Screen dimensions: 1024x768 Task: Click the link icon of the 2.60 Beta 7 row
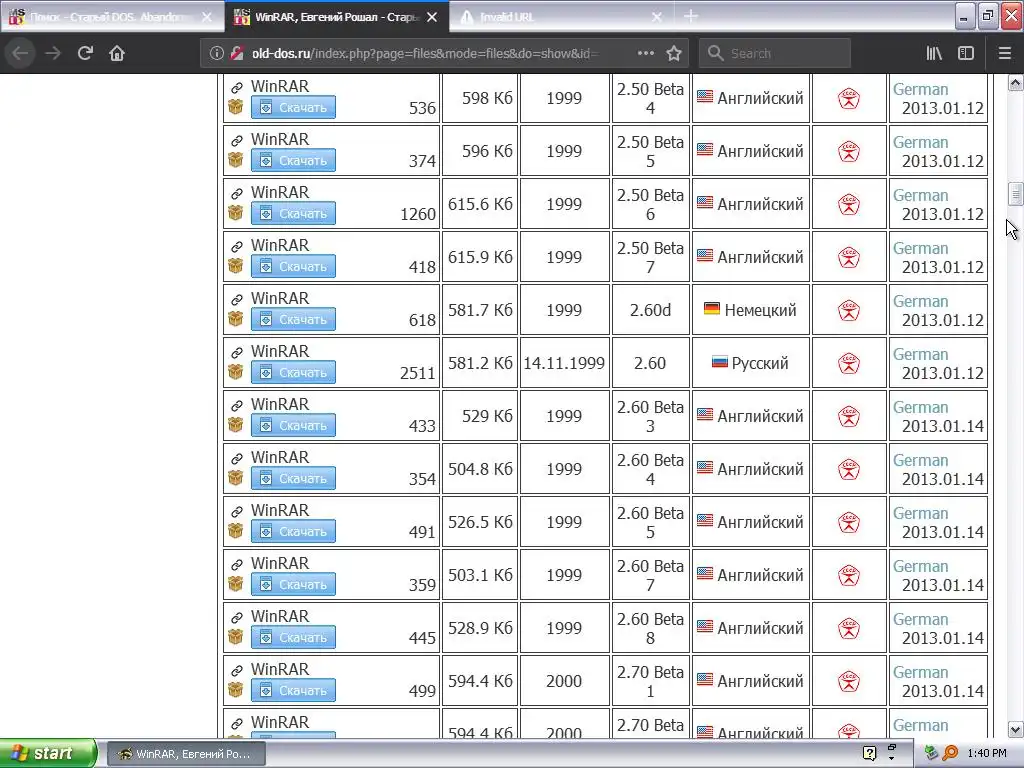pos(236,564)
